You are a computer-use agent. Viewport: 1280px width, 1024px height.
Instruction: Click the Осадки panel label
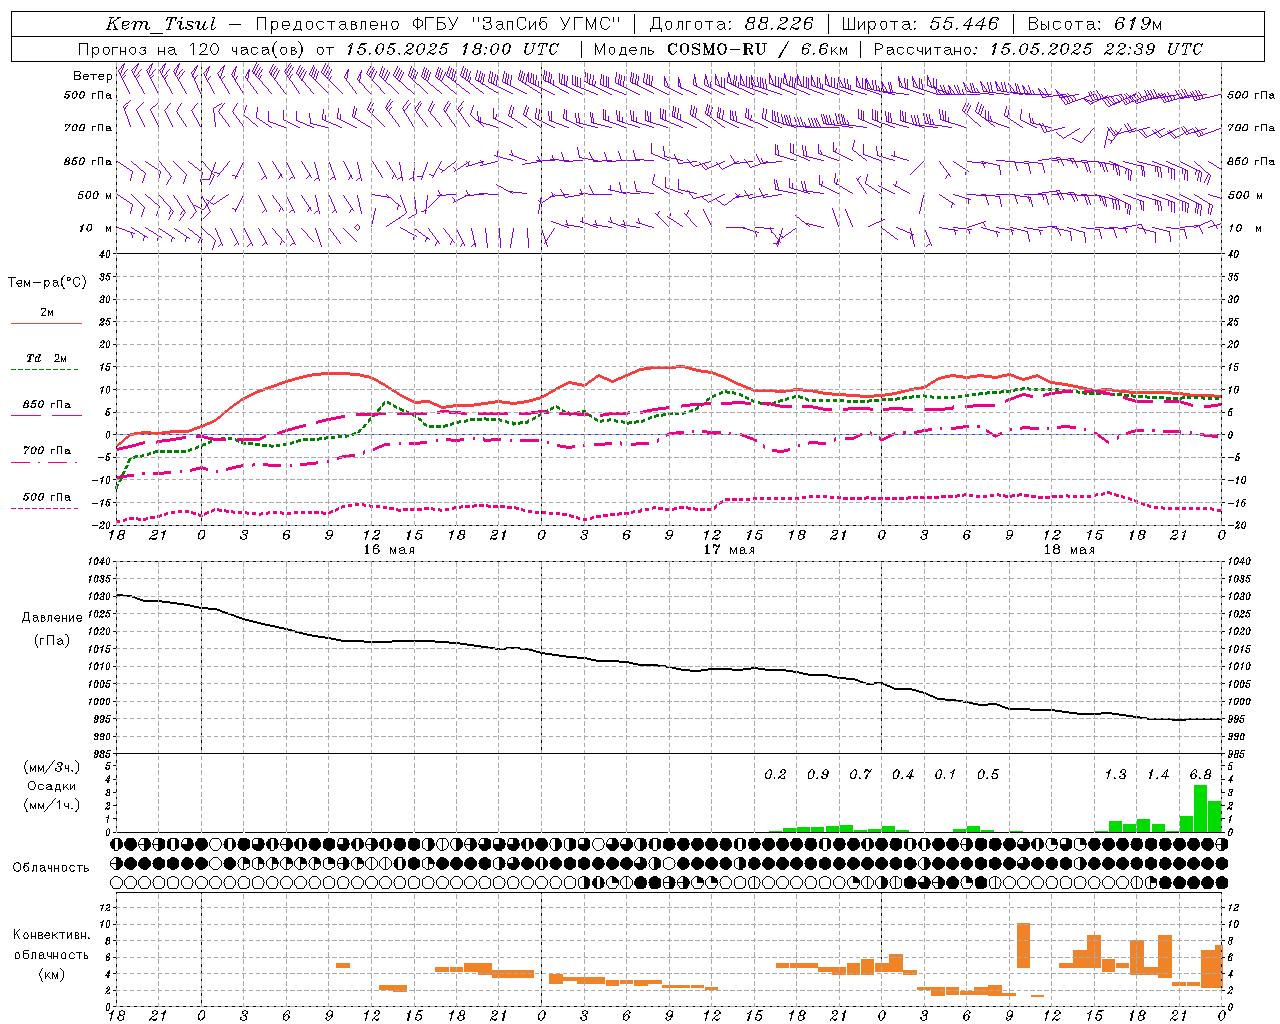click(x=52, y=786)
